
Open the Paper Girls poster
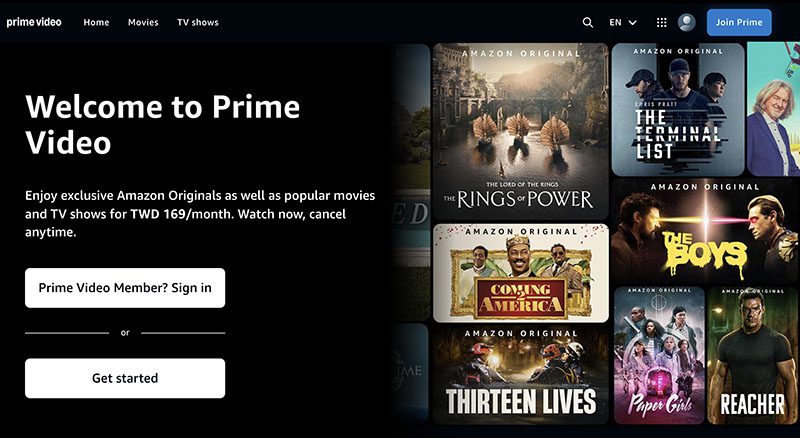(x=659, y=355)
